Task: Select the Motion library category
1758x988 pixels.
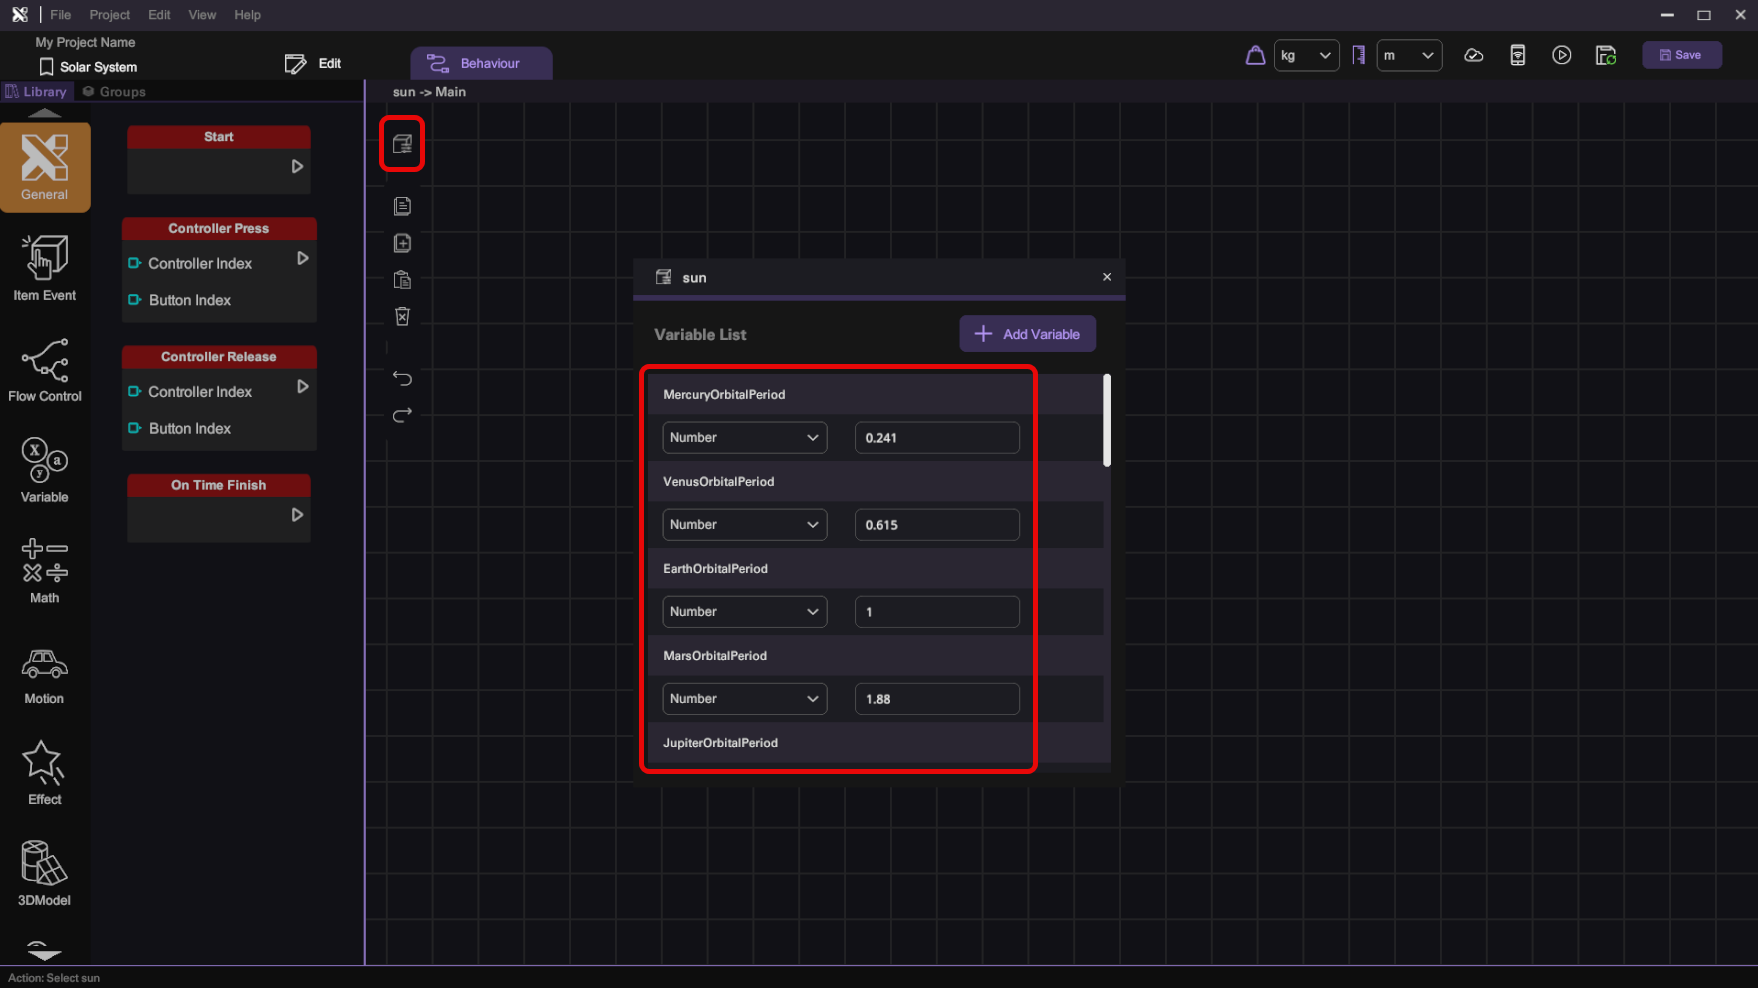Action: [x=45, y=676]
